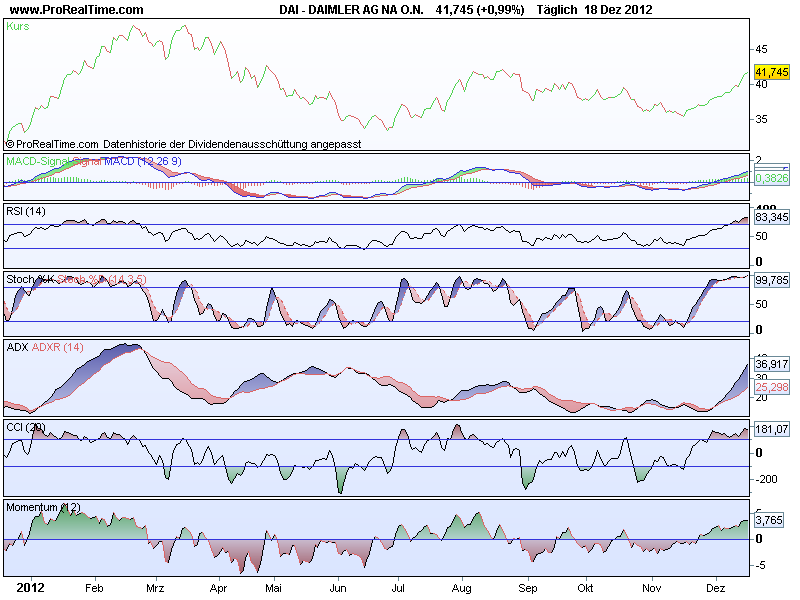Click the 2012 year label on the time axis

point(30,588)
